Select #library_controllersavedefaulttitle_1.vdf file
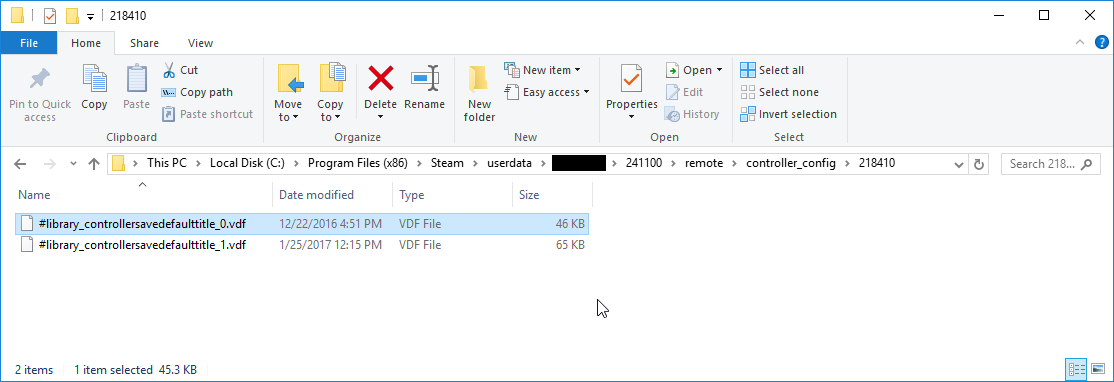Screen dimensions: 1114x382 point(301,245)
